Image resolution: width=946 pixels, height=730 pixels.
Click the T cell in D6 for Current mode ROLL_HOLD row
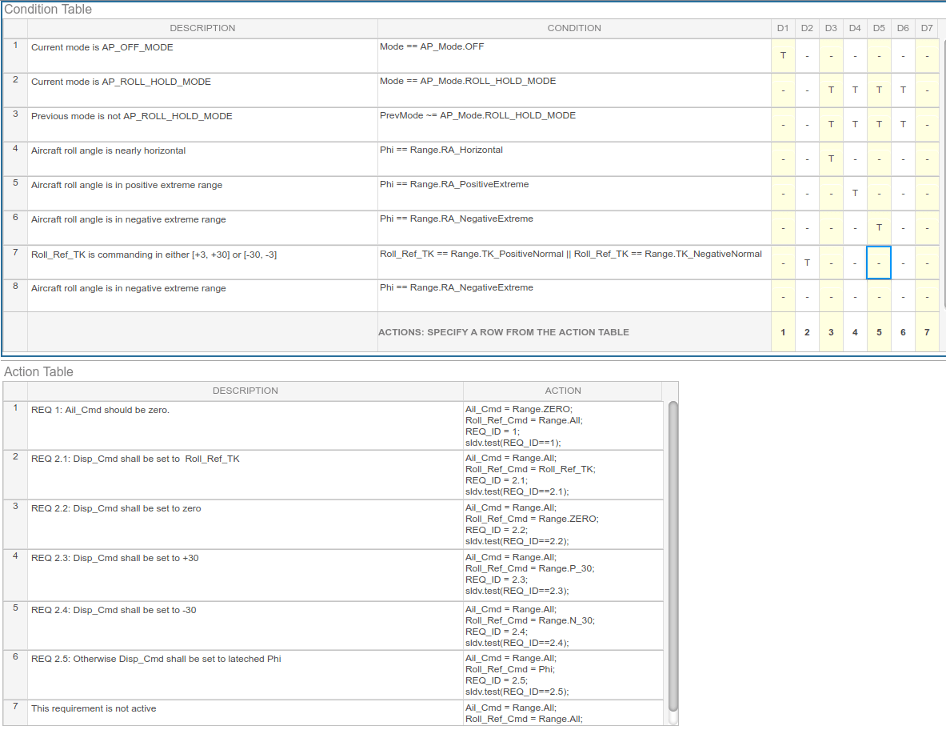903,90
